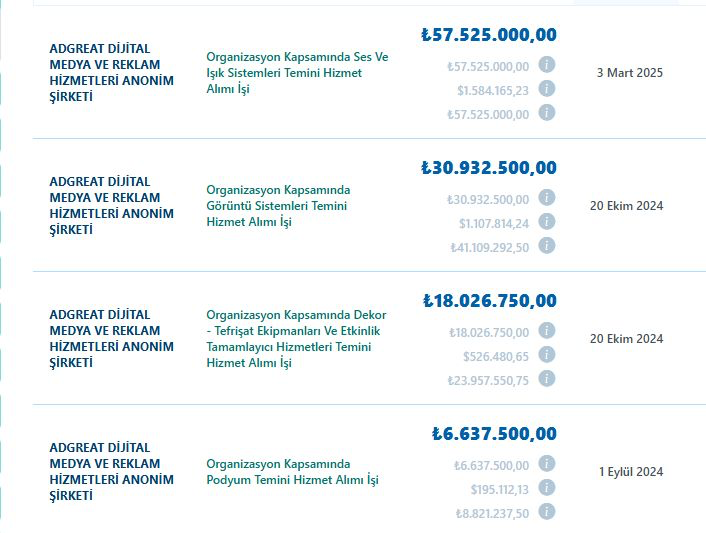Click info icon beside ₺41.109.292,50
Viewport: 706px width, 533px height.
coord(547,246)
